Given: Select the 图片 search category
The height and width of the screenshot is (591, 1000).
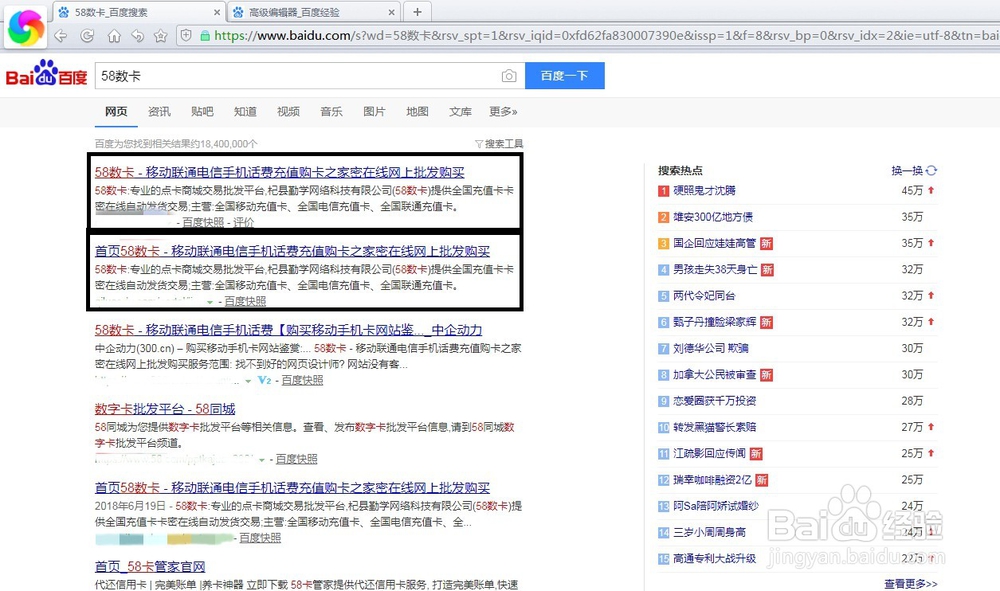Looking at the screenshot, I should [374, 112].
